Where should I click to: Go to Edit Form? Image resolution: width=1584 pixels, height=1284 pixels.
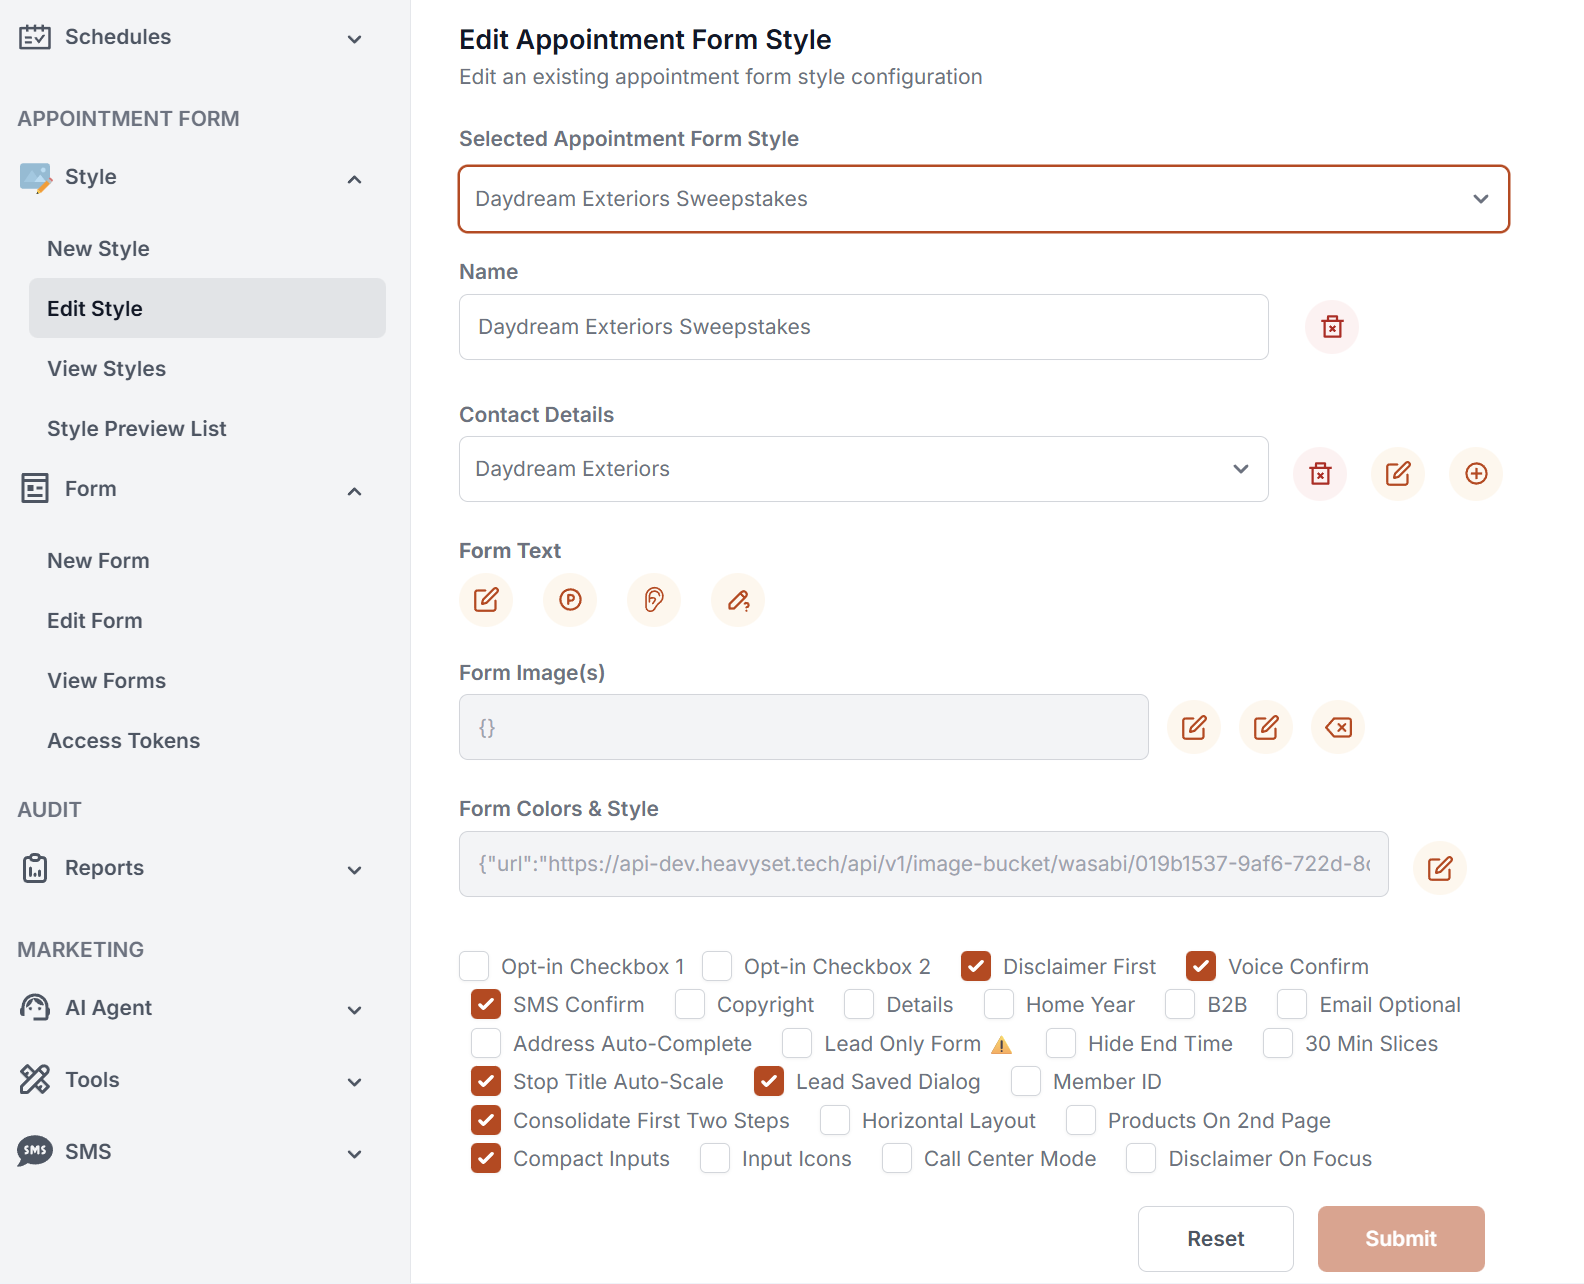coord(207,620)
